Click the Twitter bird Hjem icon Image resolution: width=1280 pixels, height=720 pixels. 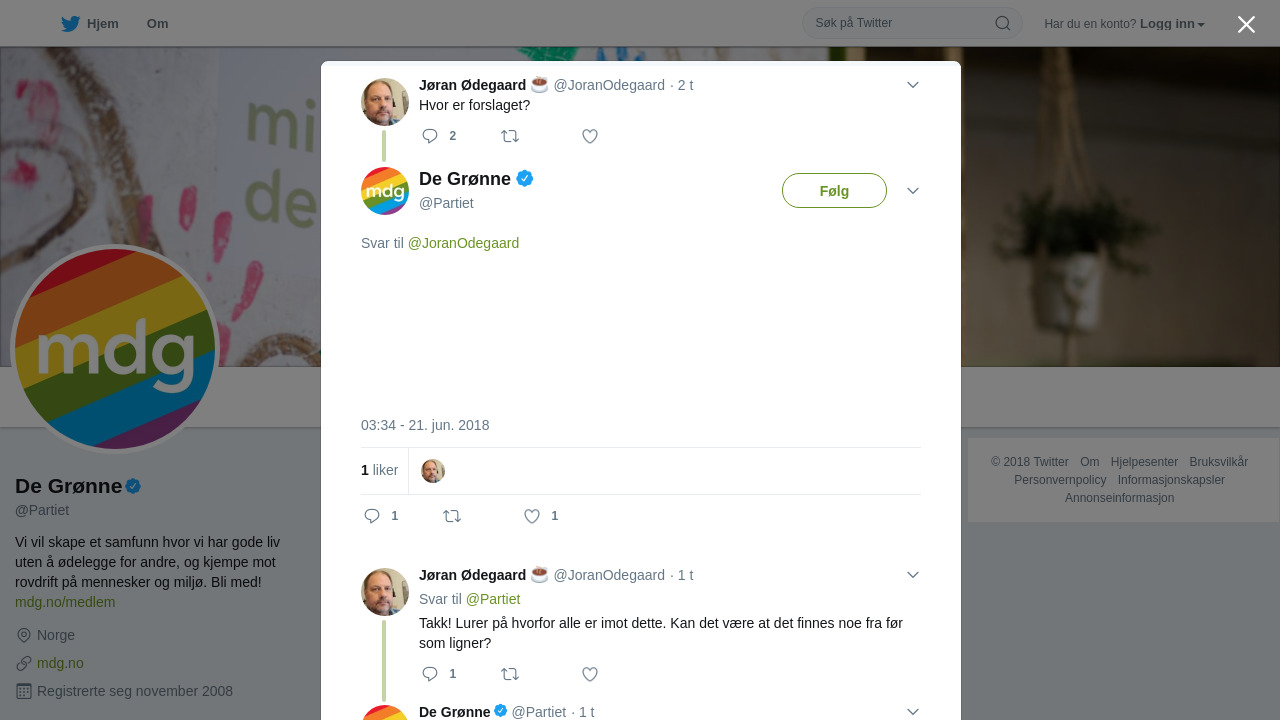70,24
